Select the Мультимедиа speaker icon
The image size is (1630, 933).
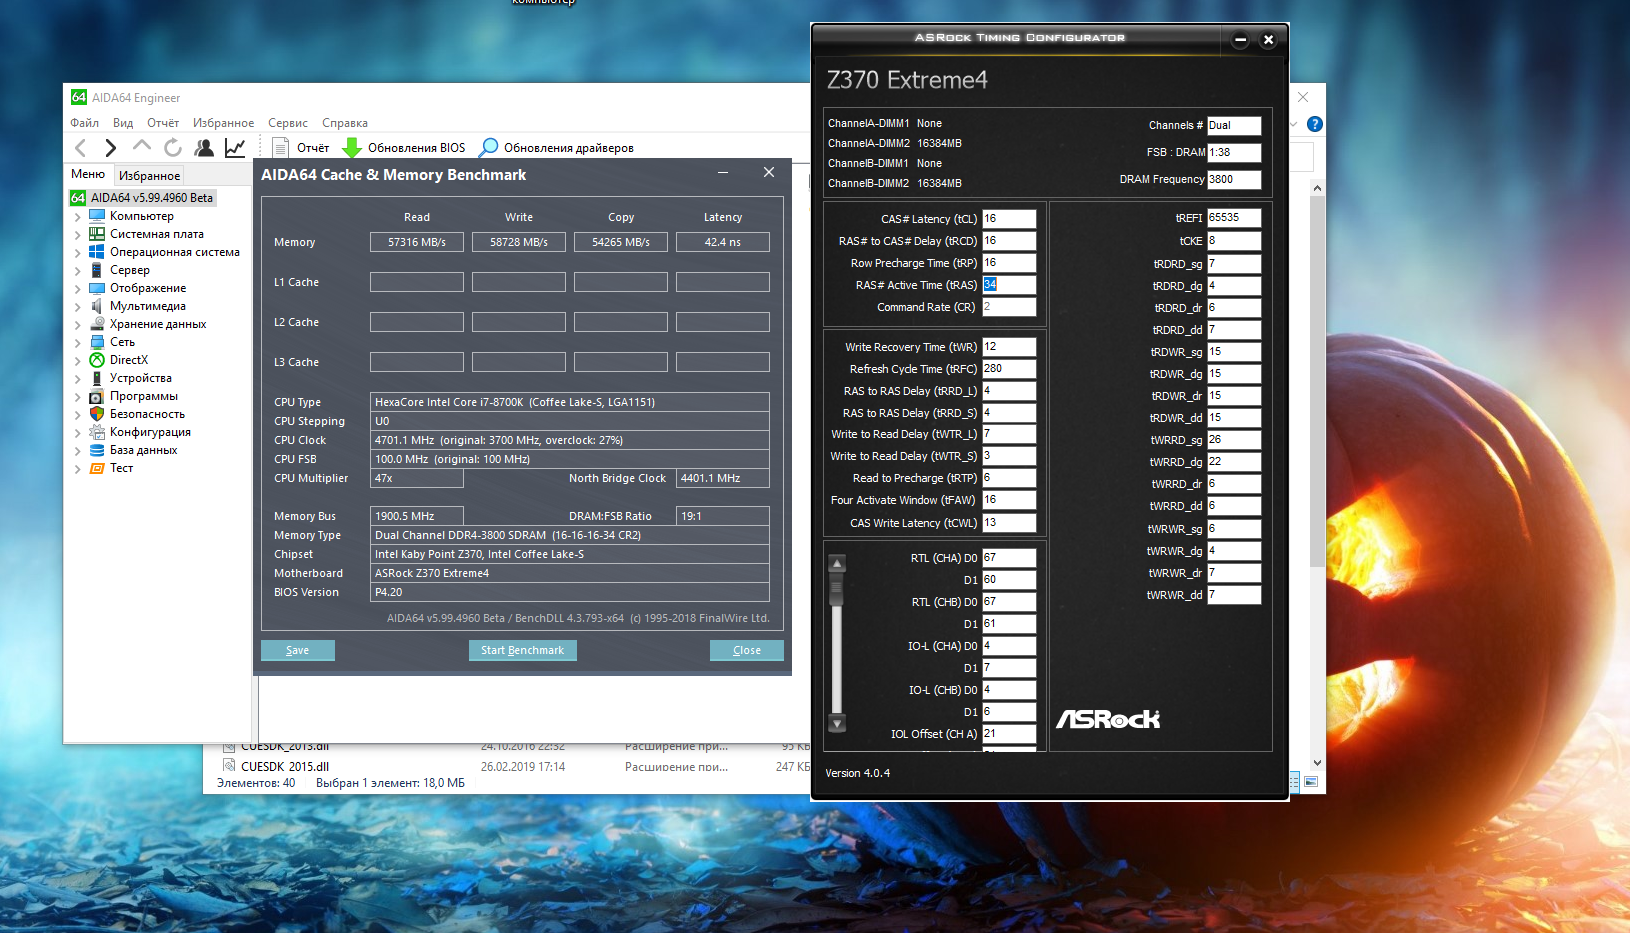pos(97,306)
